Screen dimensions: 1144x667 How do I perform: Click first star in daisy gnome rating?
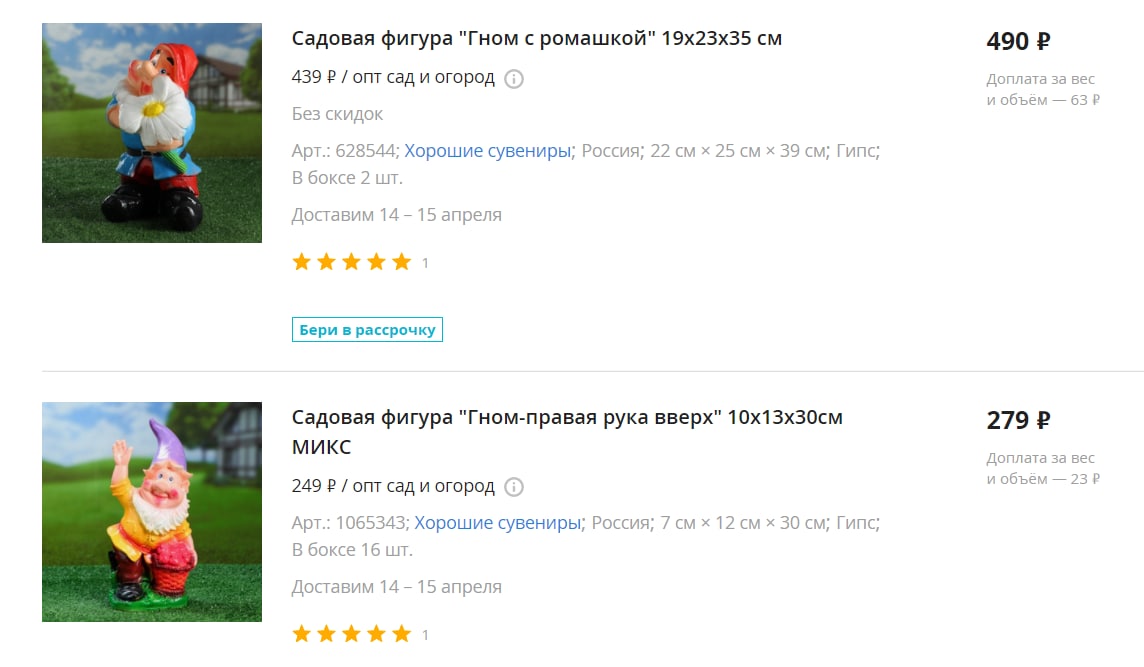[x=301, y=262]
